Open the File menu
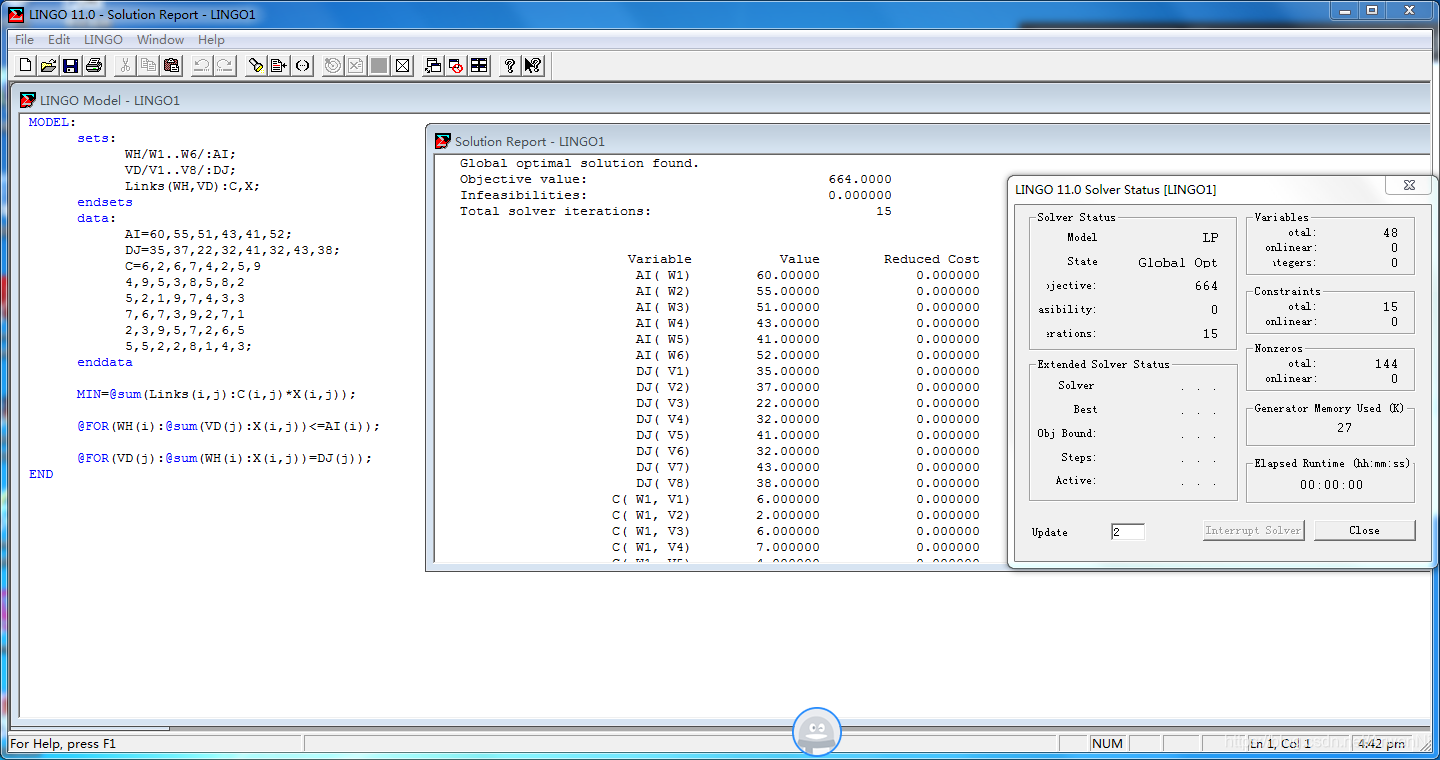Image resolution: width=1440 pixels, height=760 pixels. point(24,40)
